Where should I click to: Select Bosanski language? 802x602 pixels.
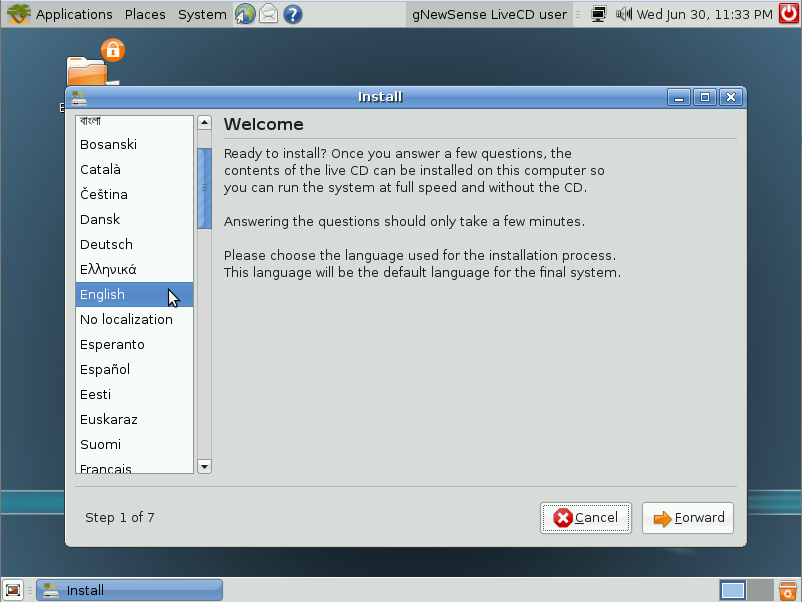tap(135, 144)
